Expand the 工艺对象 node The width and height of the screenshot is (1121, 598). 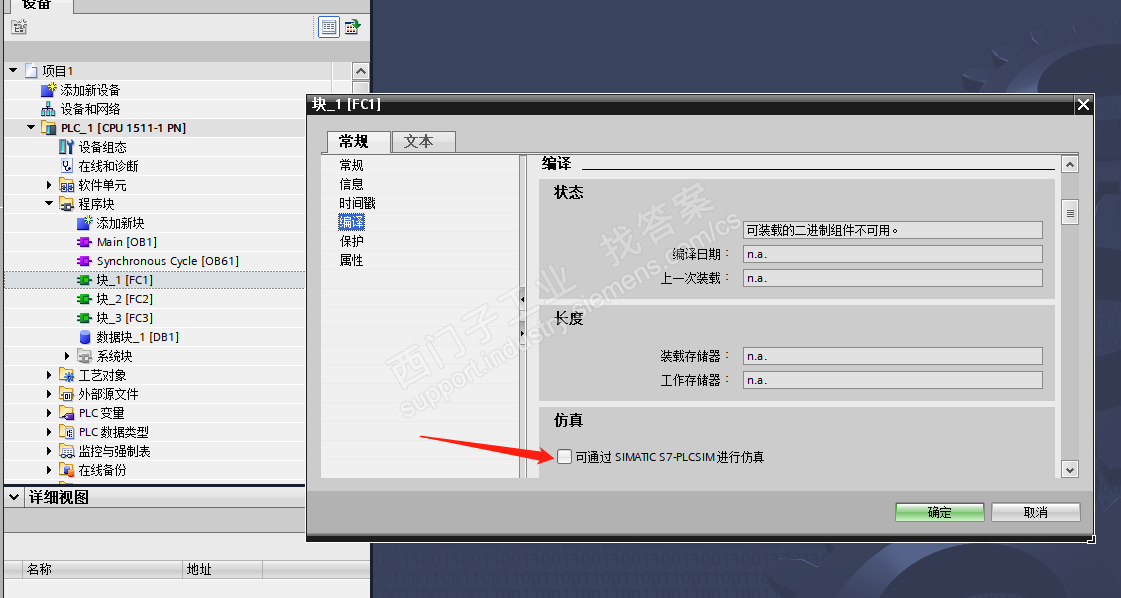click(x=49, y=375)
